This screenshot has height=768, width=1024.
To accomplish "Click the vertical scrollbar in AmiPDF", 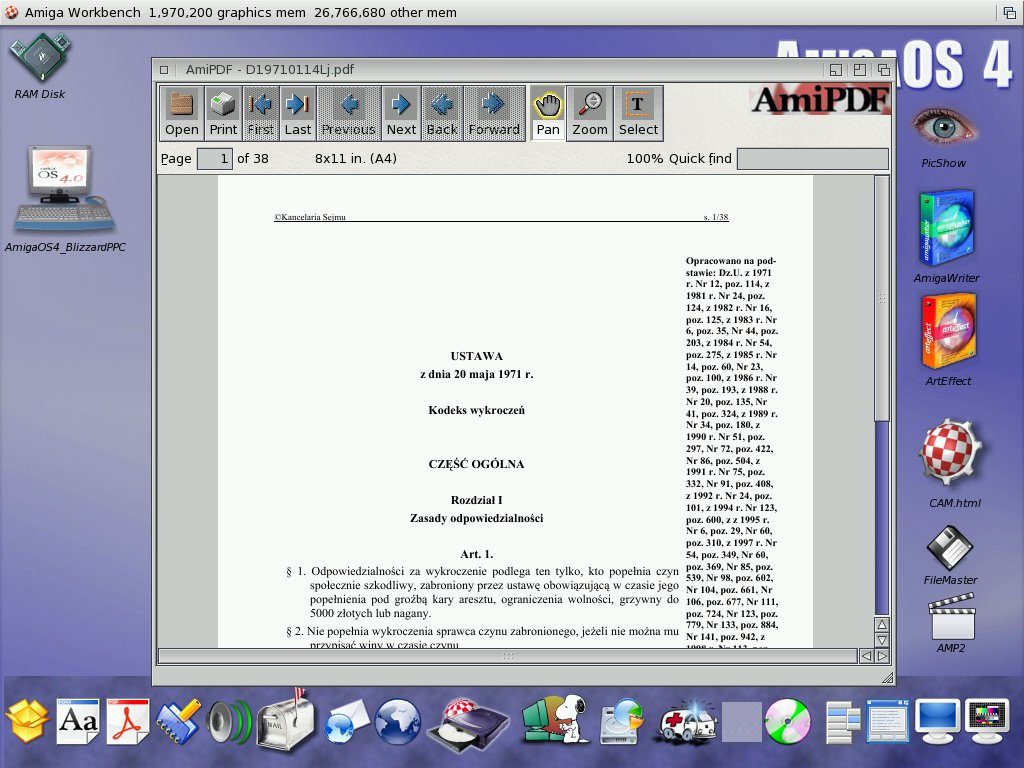I will 882,395.
